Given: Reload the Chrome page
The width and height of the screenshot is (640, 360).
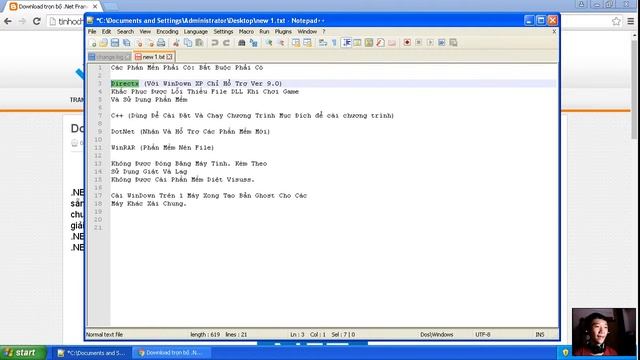Looking at the screenshot, I should [x=37, y=21].
